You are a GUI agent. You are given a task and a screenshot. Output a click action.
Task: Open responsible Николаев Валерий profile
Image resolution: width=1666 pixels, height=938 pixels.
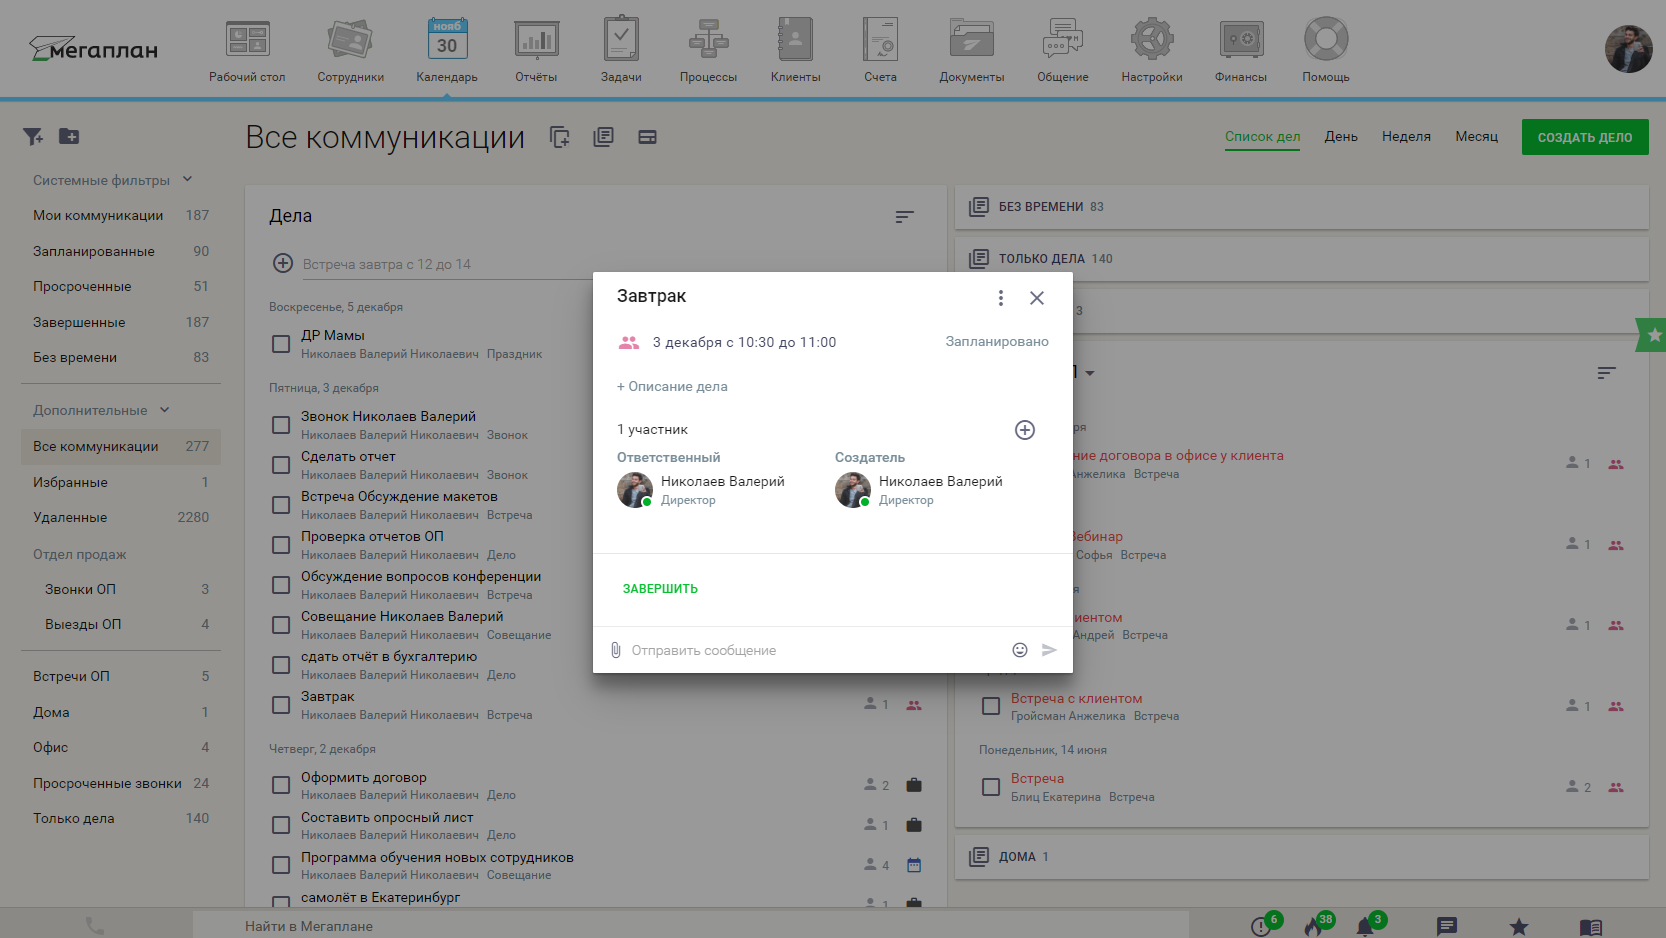pos(722,481)
